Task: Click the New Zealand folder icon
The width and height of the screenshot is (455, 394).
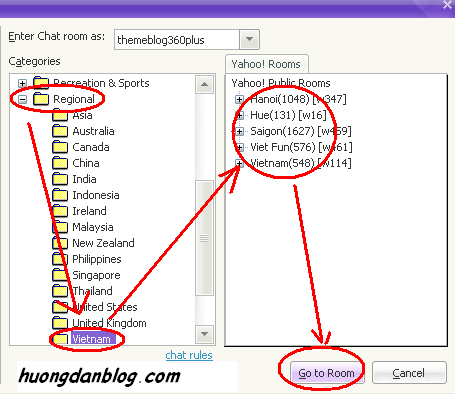Action: click(60, 243)
